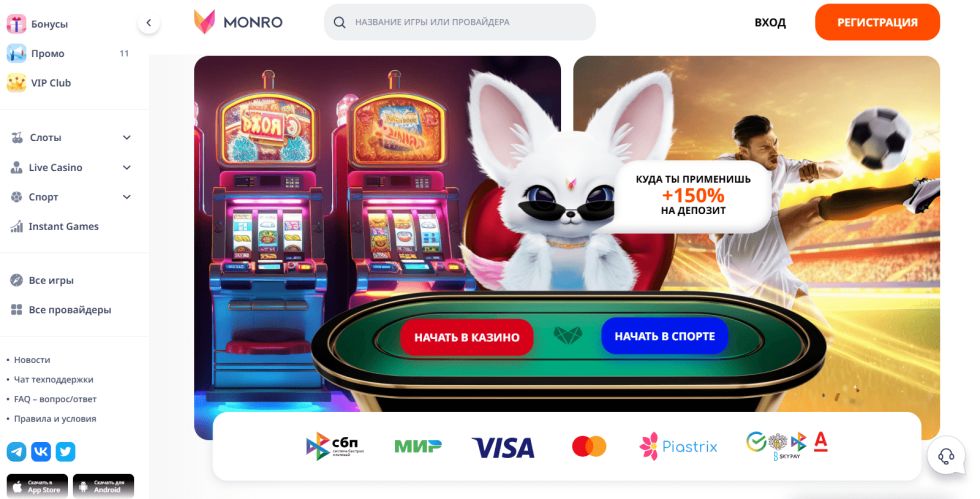980x499 pixels.
Task: Open the Twitter social icon
Action: [66, 451]
